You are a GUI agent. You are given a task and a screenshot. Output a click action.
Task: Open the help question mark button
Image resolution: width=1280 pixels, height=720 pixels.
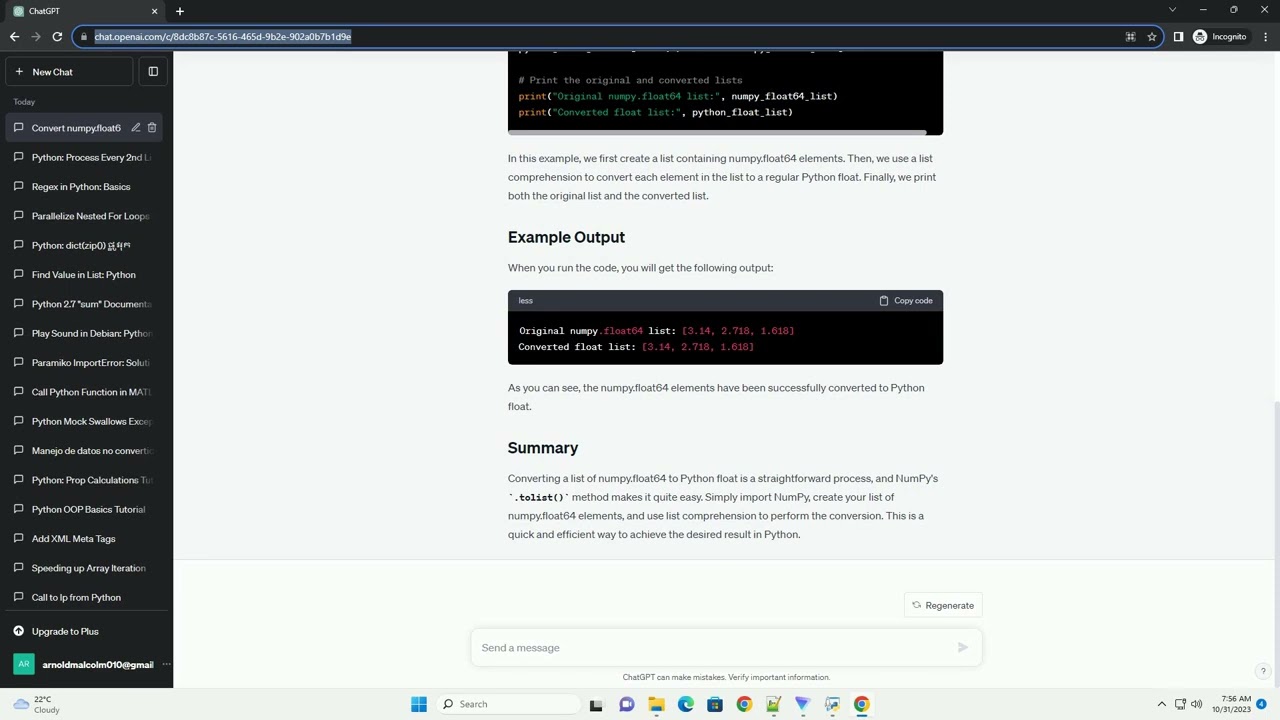[x=1263, y=671]
